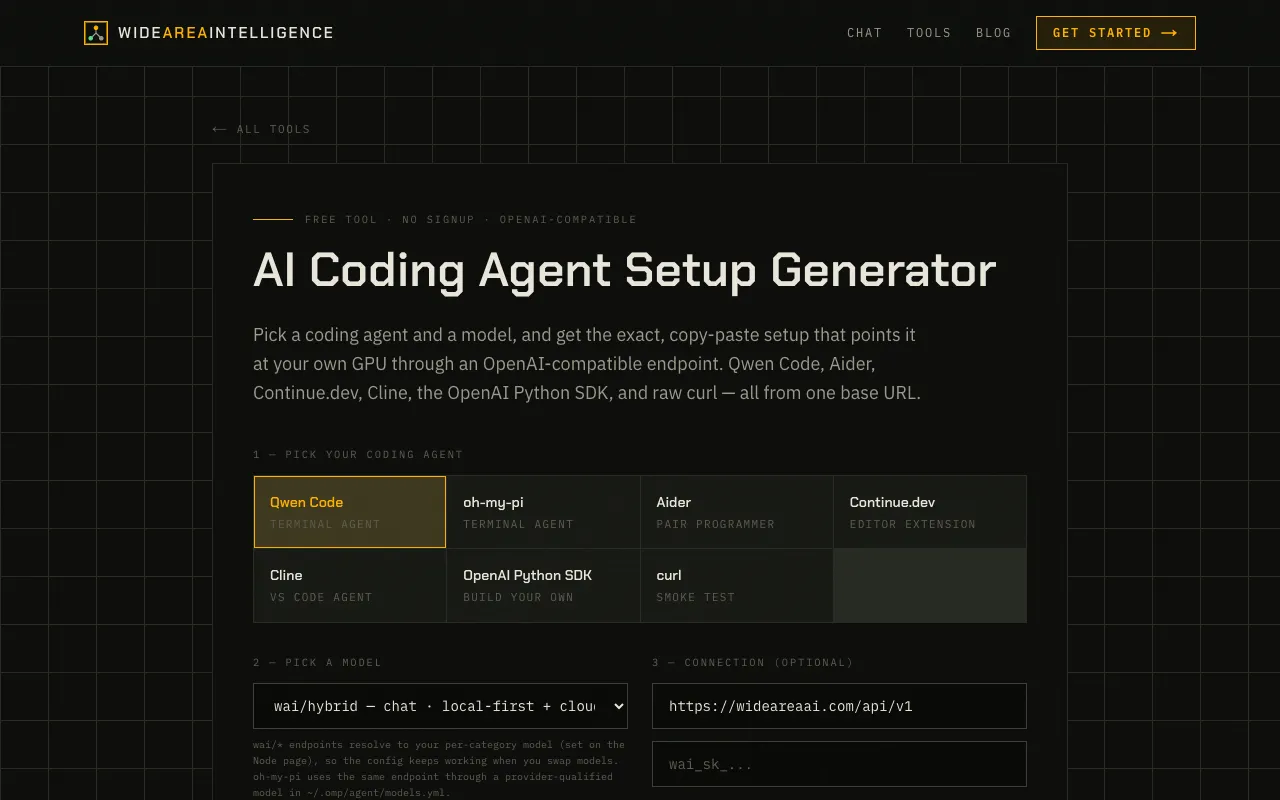Open the CHAT nav item

[864, 33]
